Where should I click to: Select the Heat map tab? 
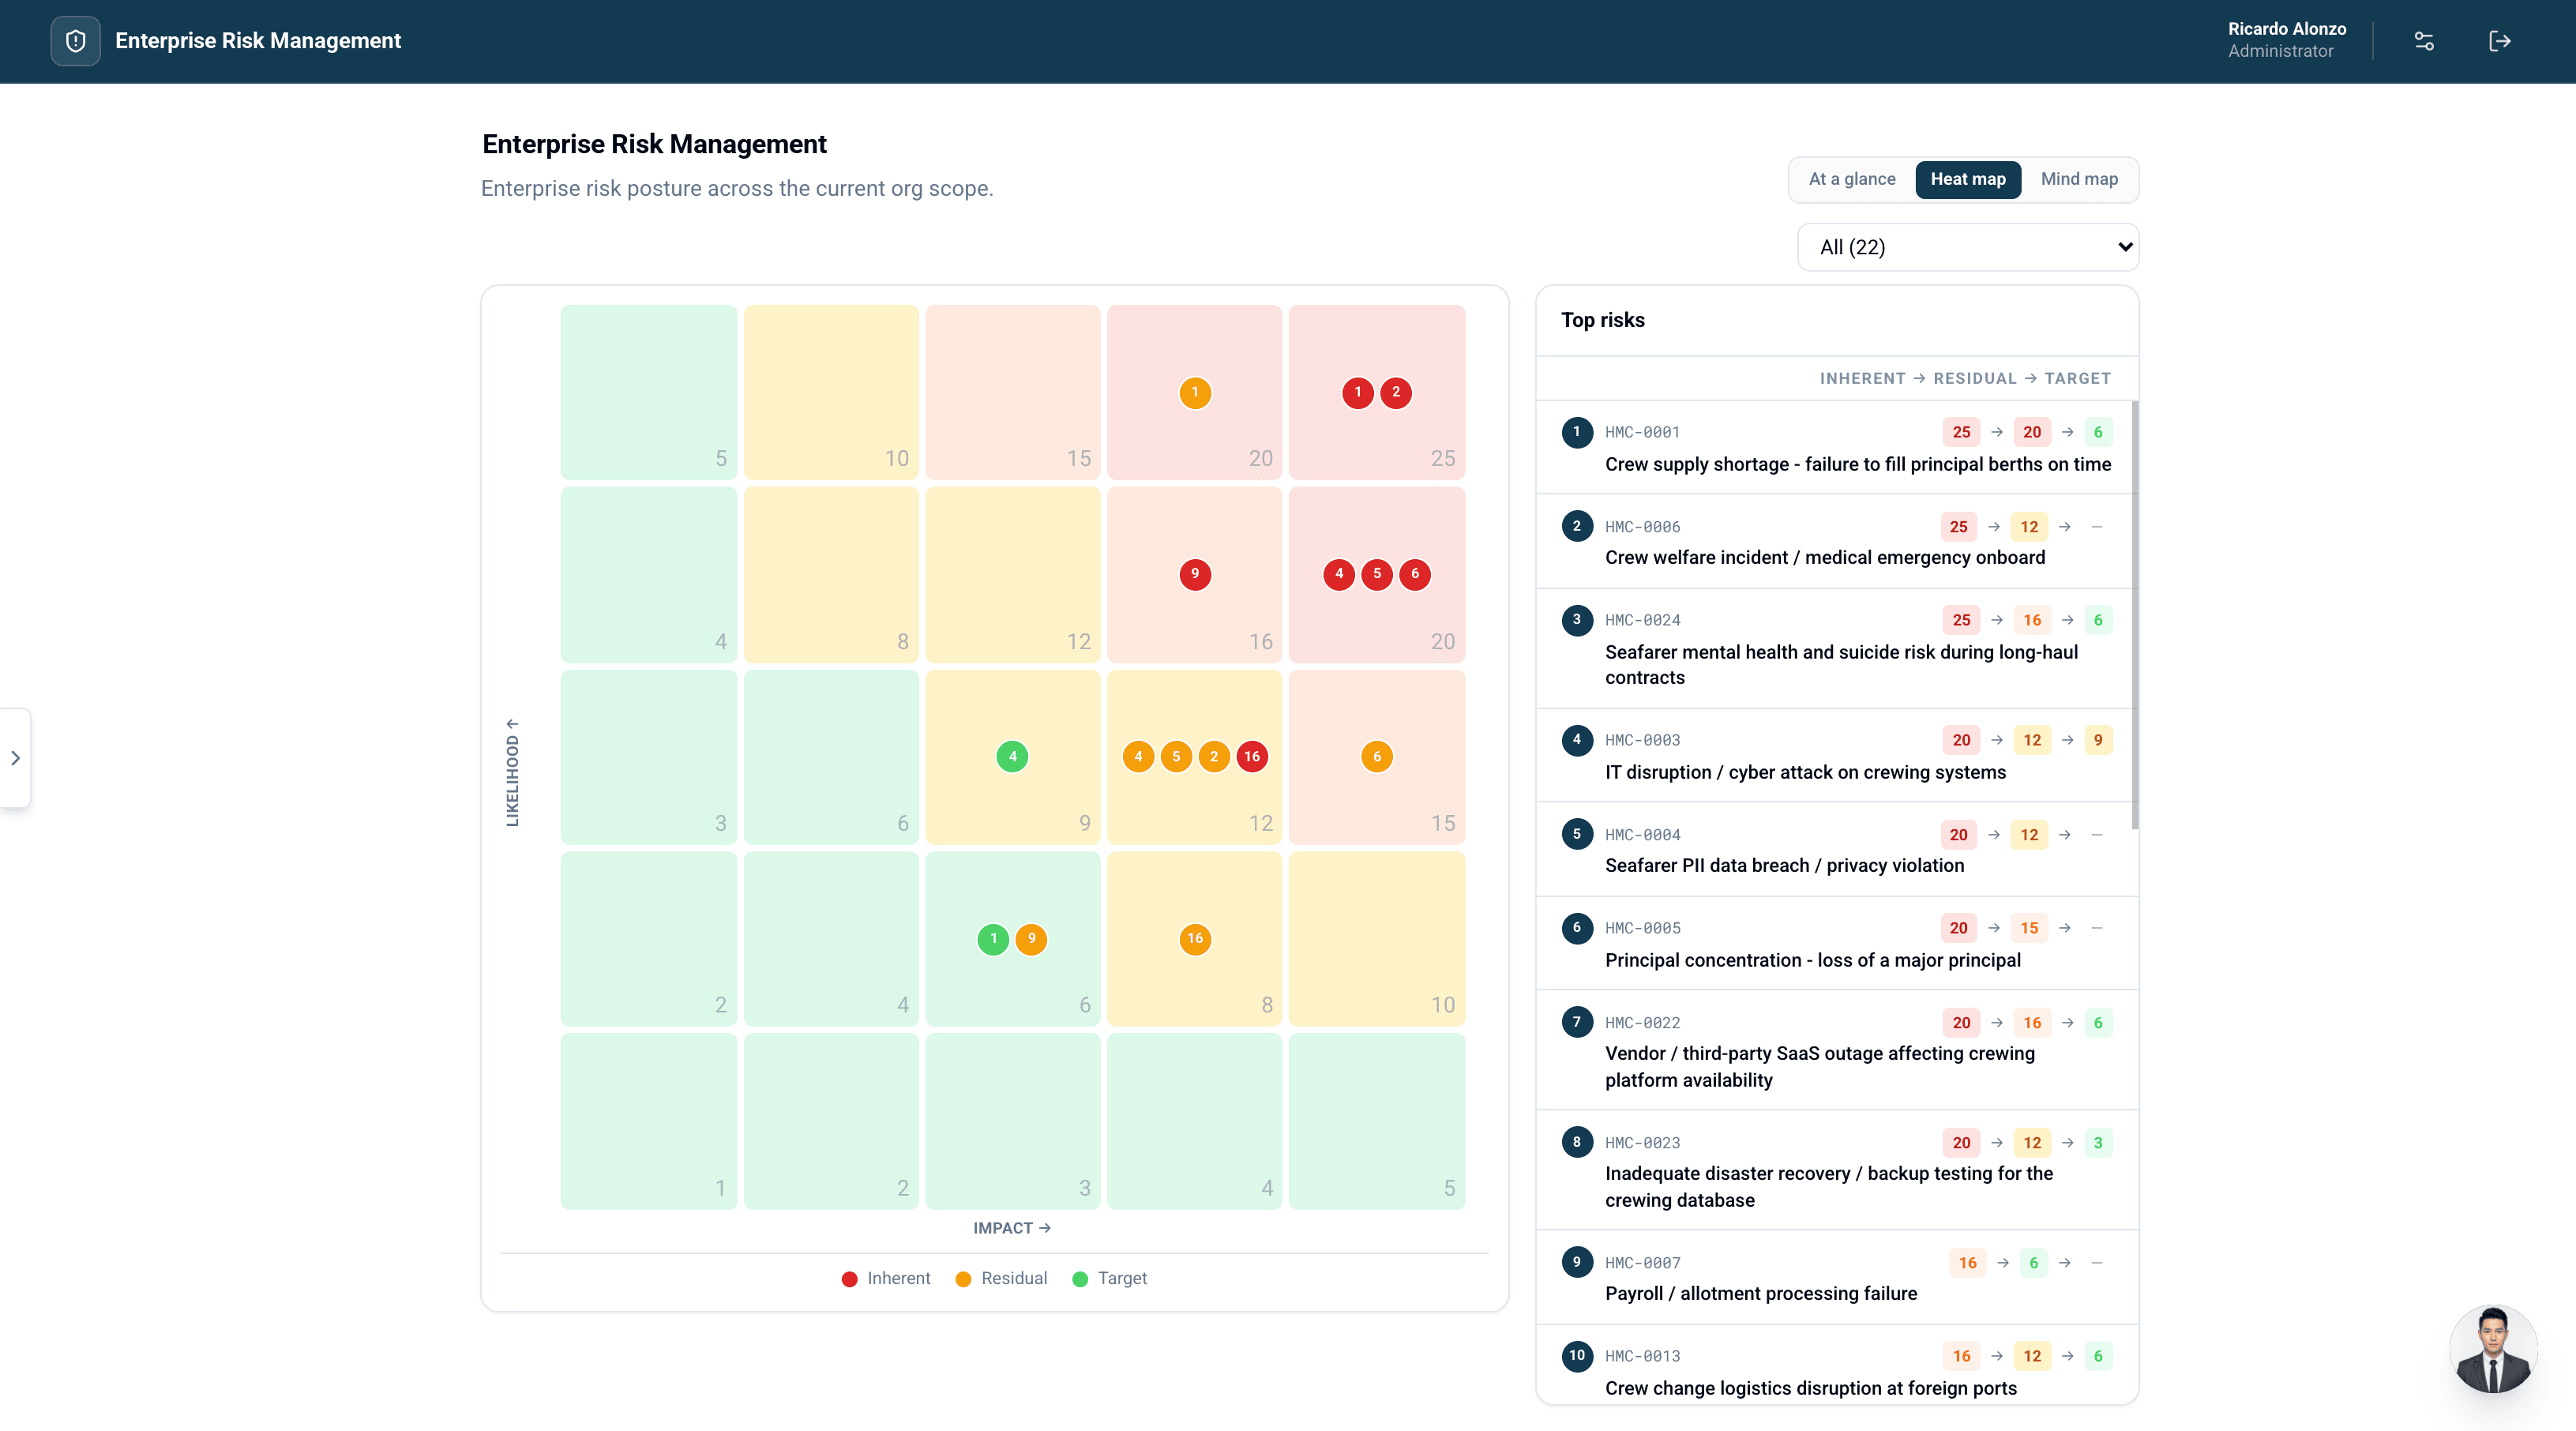point(1968,179)
